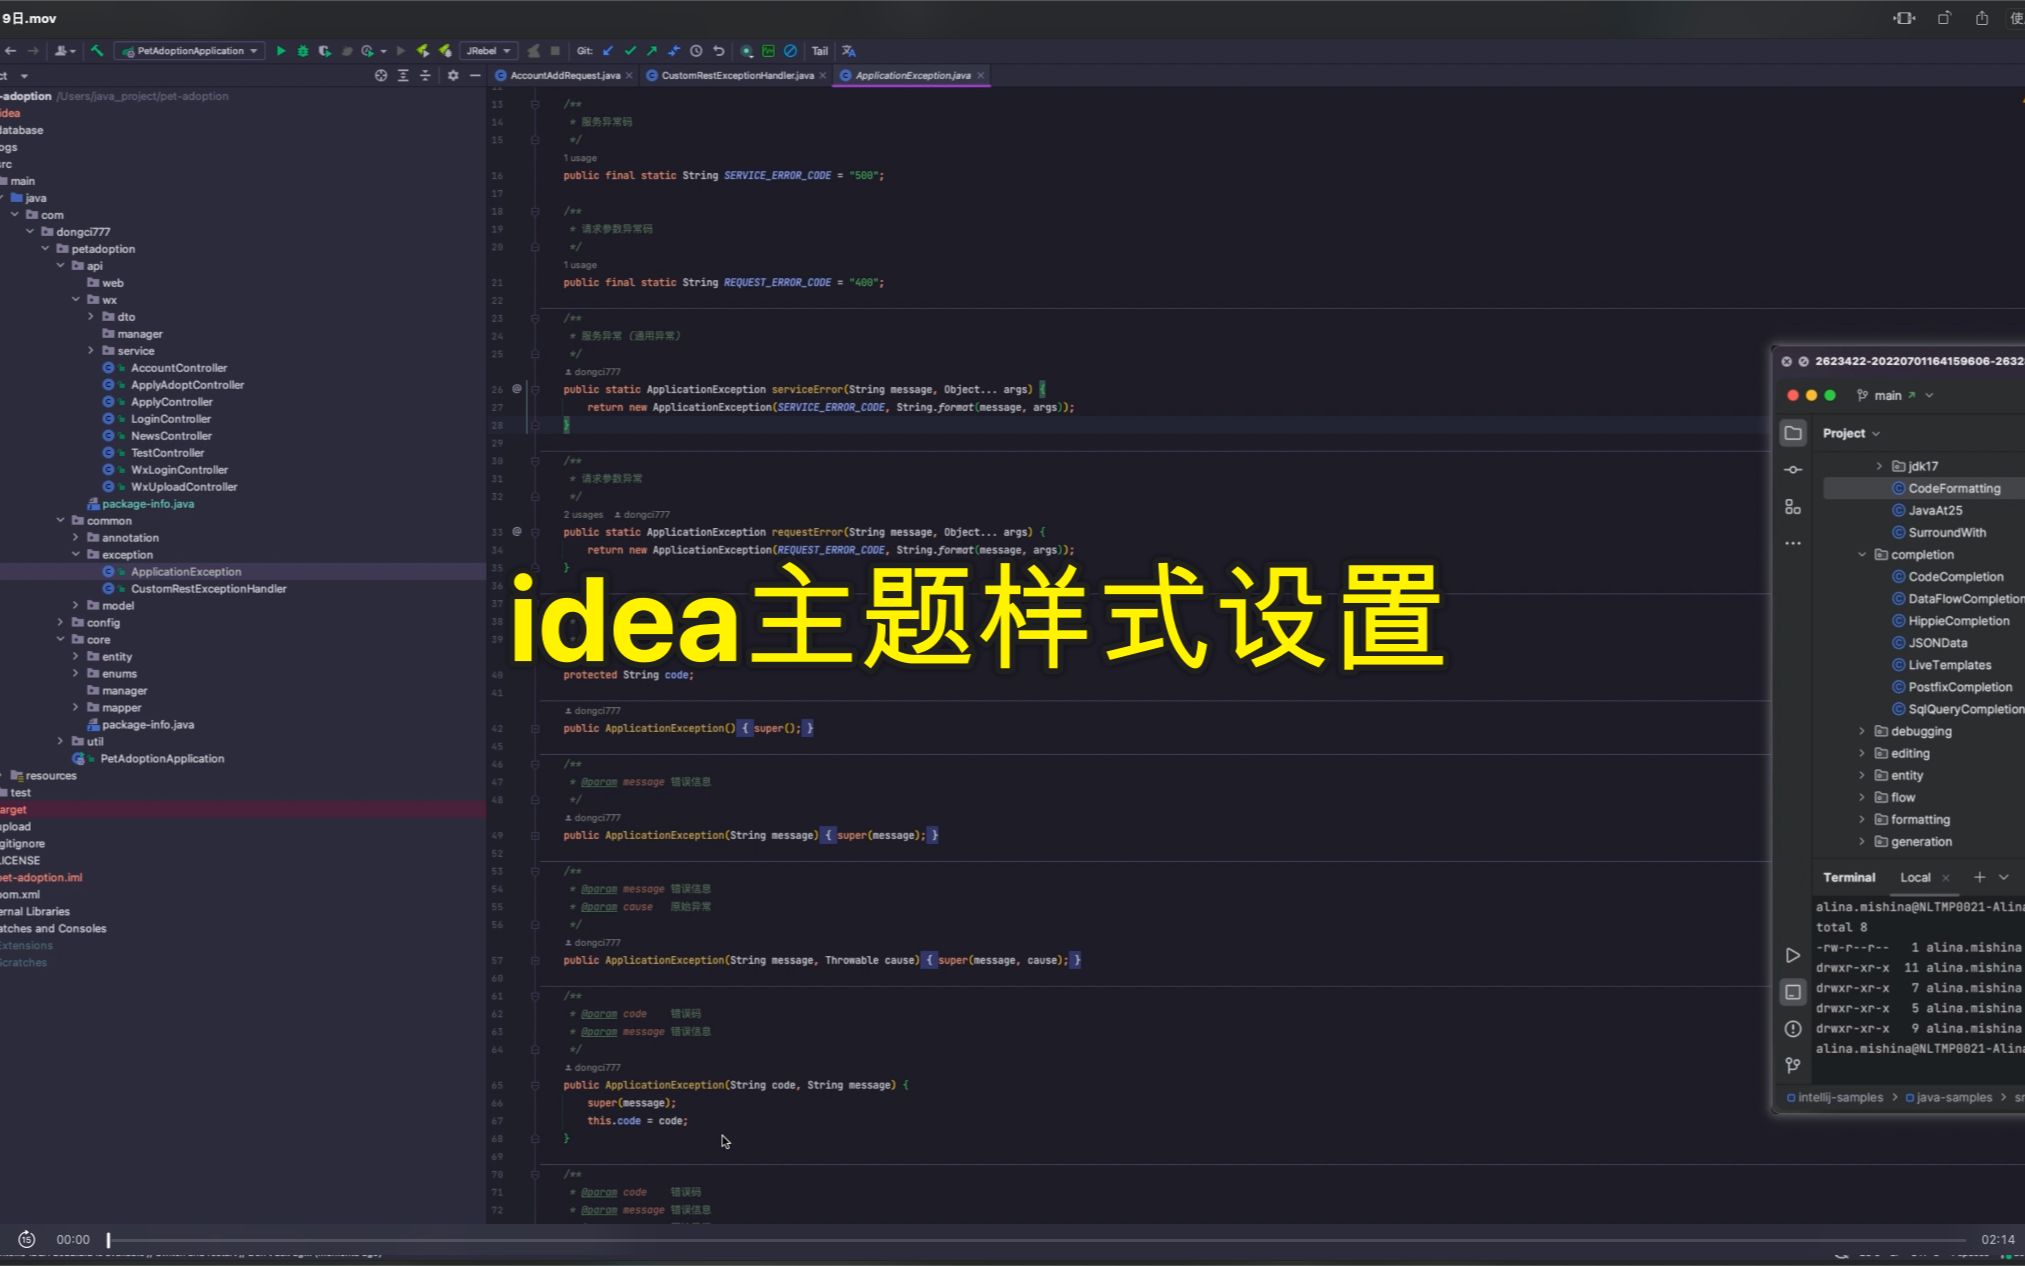Open Project panel settings via the gear icon
Viewport: 2025px width, 1266px height.
pos(453,75)
